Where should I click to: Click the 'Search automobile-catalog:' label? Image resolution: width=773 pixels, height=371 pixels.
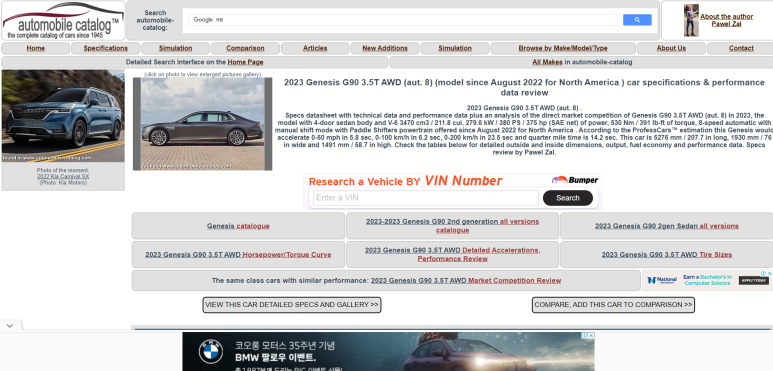click(155, 20)
